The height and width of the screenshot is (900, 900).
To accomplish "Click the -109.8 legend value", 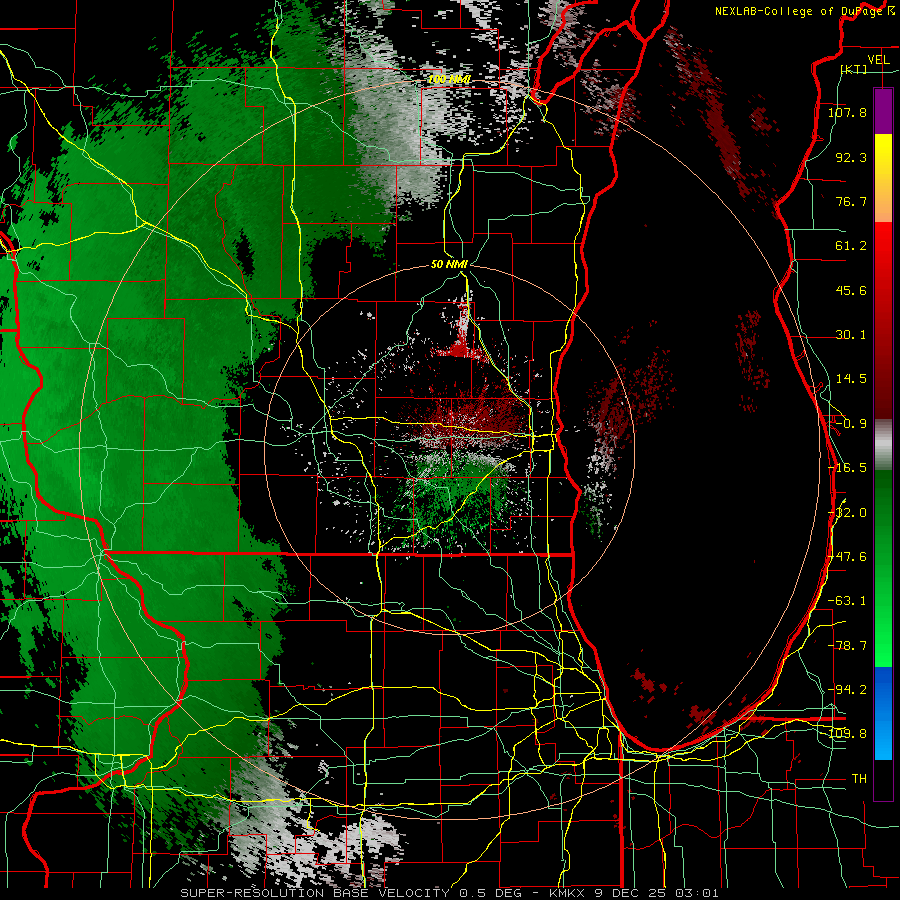I will (x=848, y=734).
